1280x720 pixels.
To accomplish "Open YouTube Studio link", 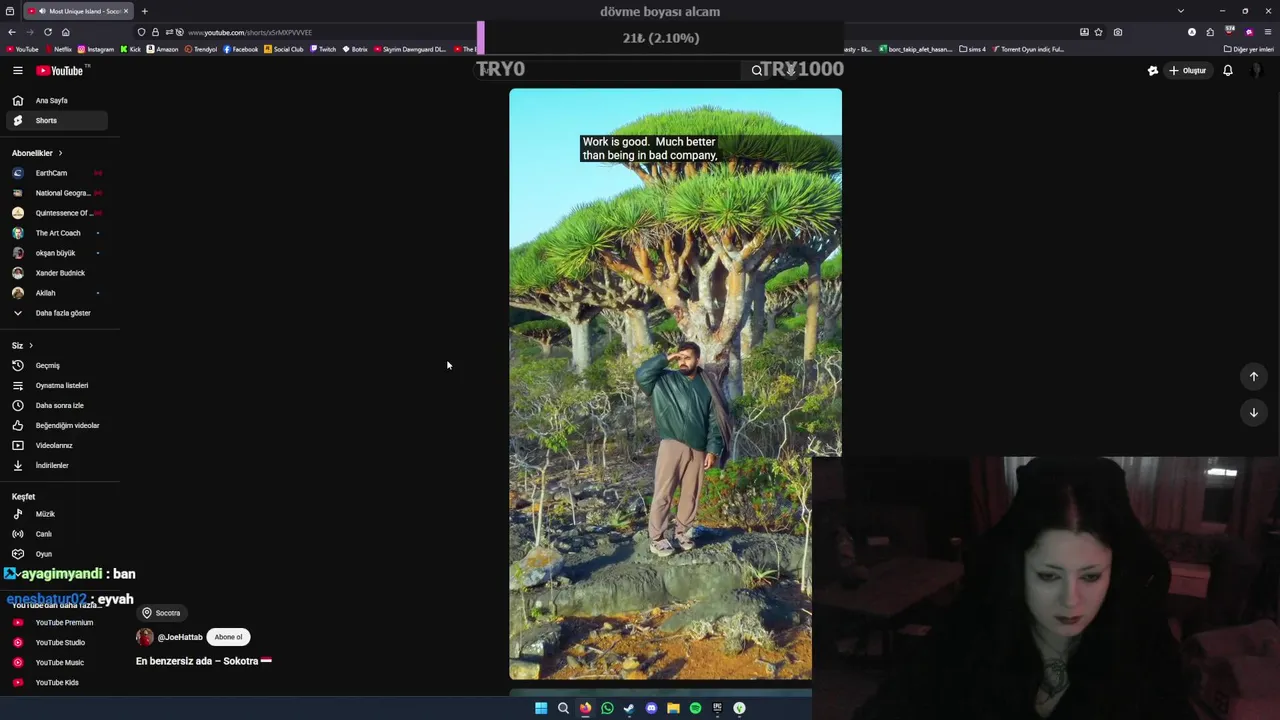I will tap(56, 642).
